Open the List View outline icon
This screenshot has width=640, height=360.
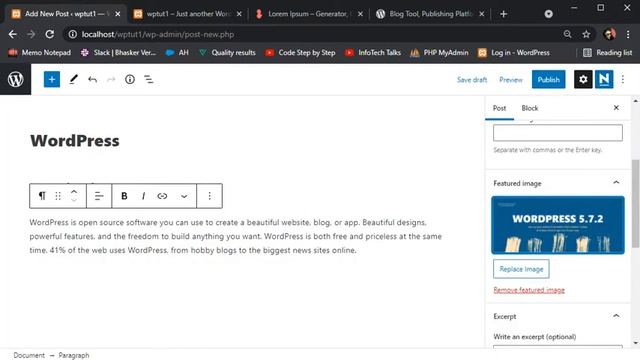point(149,79)
